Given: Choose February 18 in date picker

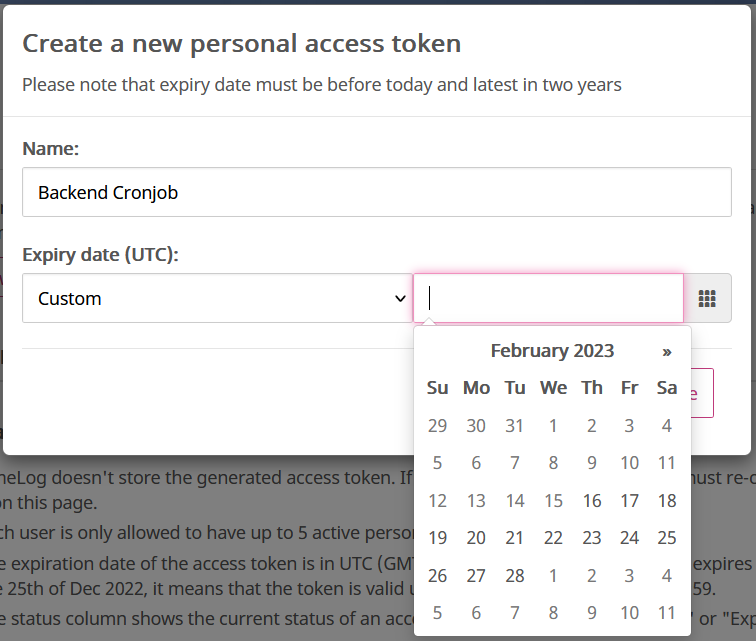Looking at the screenshot, I should [x=667, y=501].
